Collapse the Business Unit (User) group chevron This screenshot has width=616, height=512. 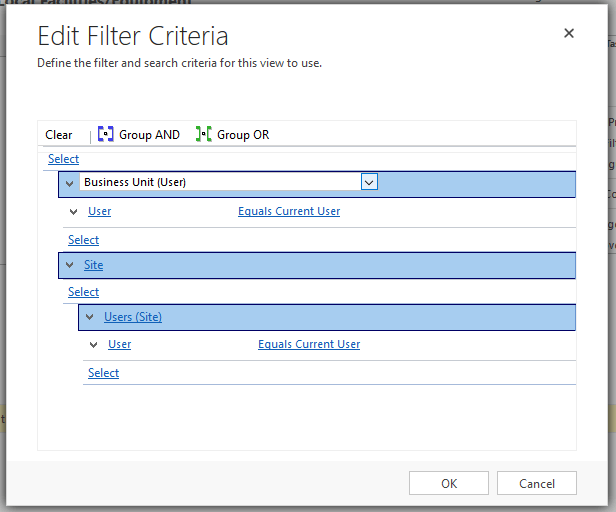tap(68, 183)
